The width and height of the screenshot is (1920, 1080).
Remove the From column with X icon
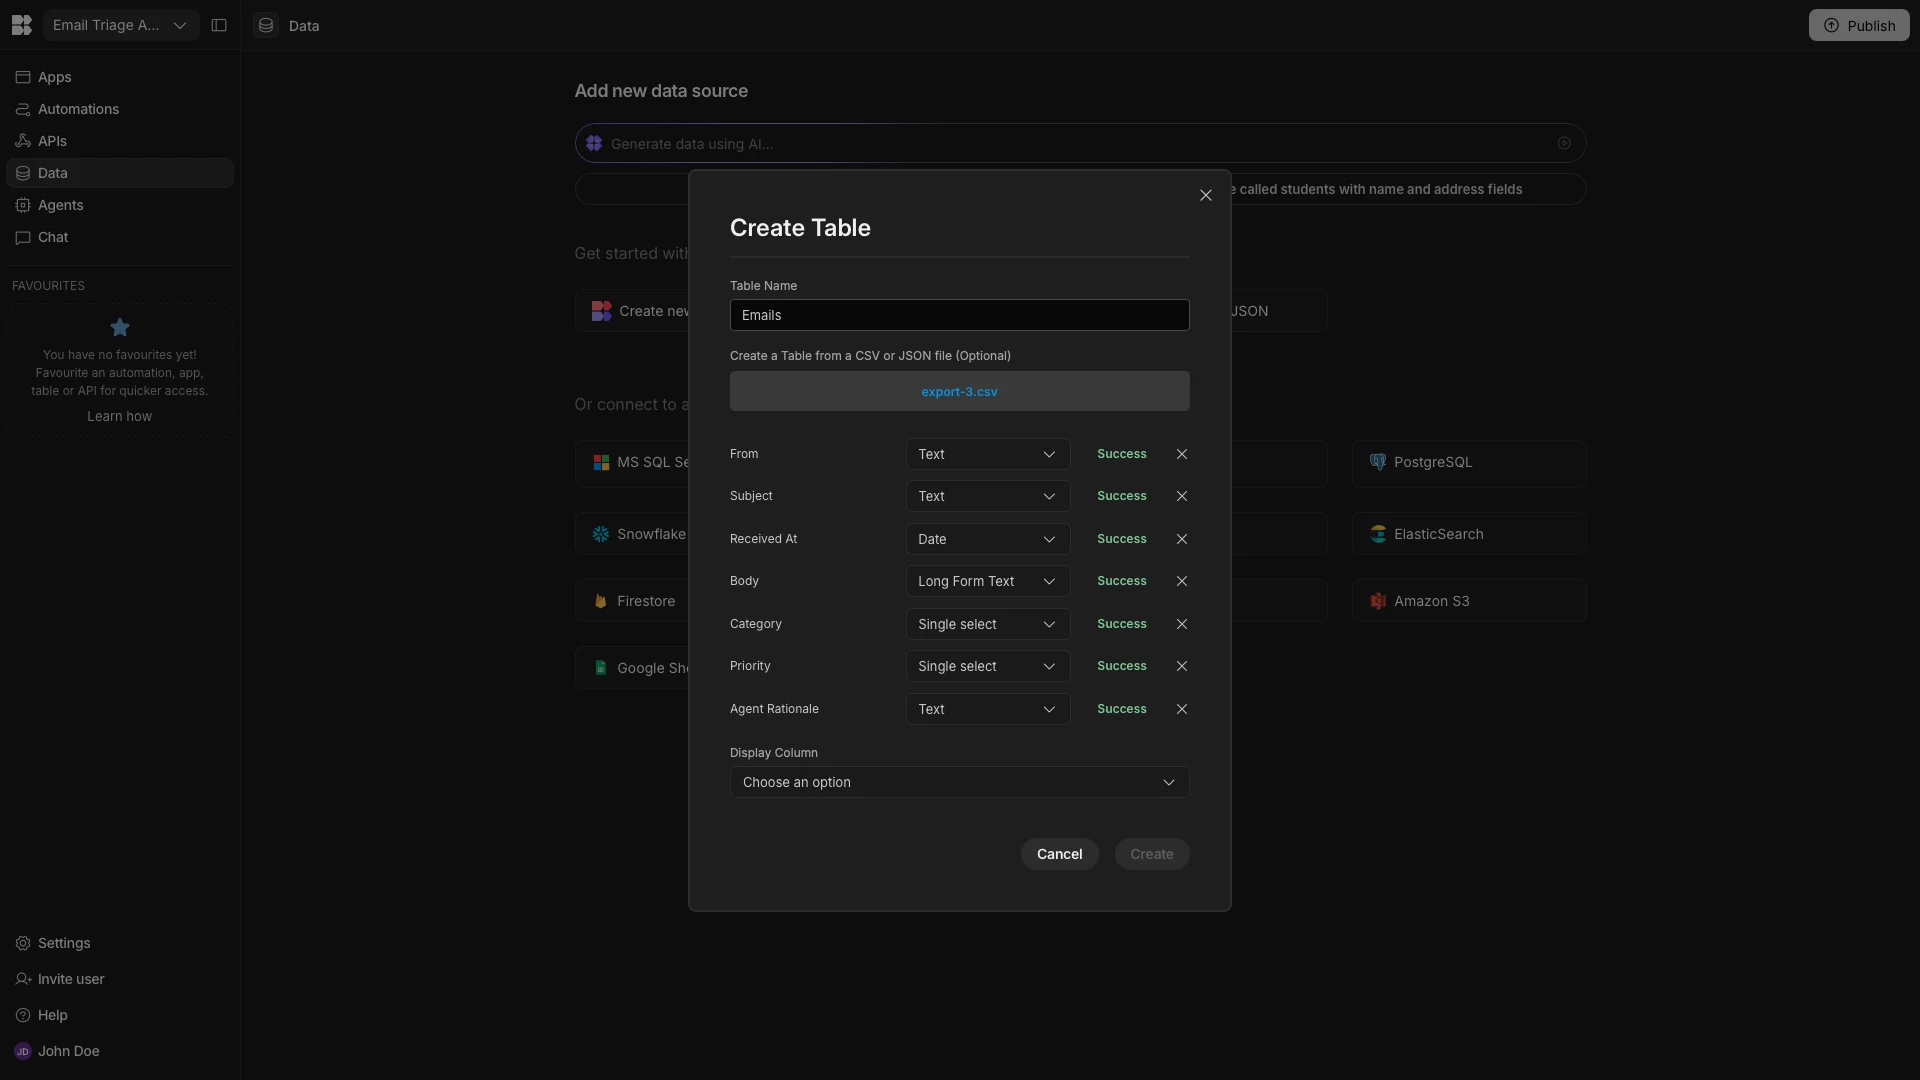coord(1182,454)
